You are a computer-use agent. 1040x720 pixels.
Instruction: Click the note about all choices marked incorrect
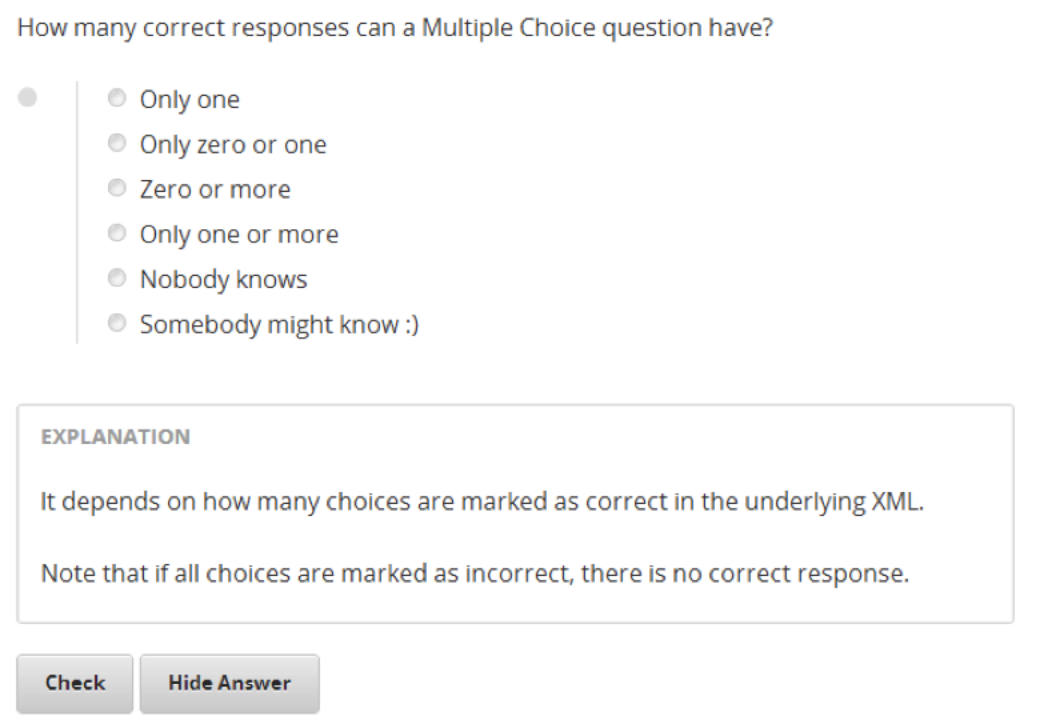point(474,576)
